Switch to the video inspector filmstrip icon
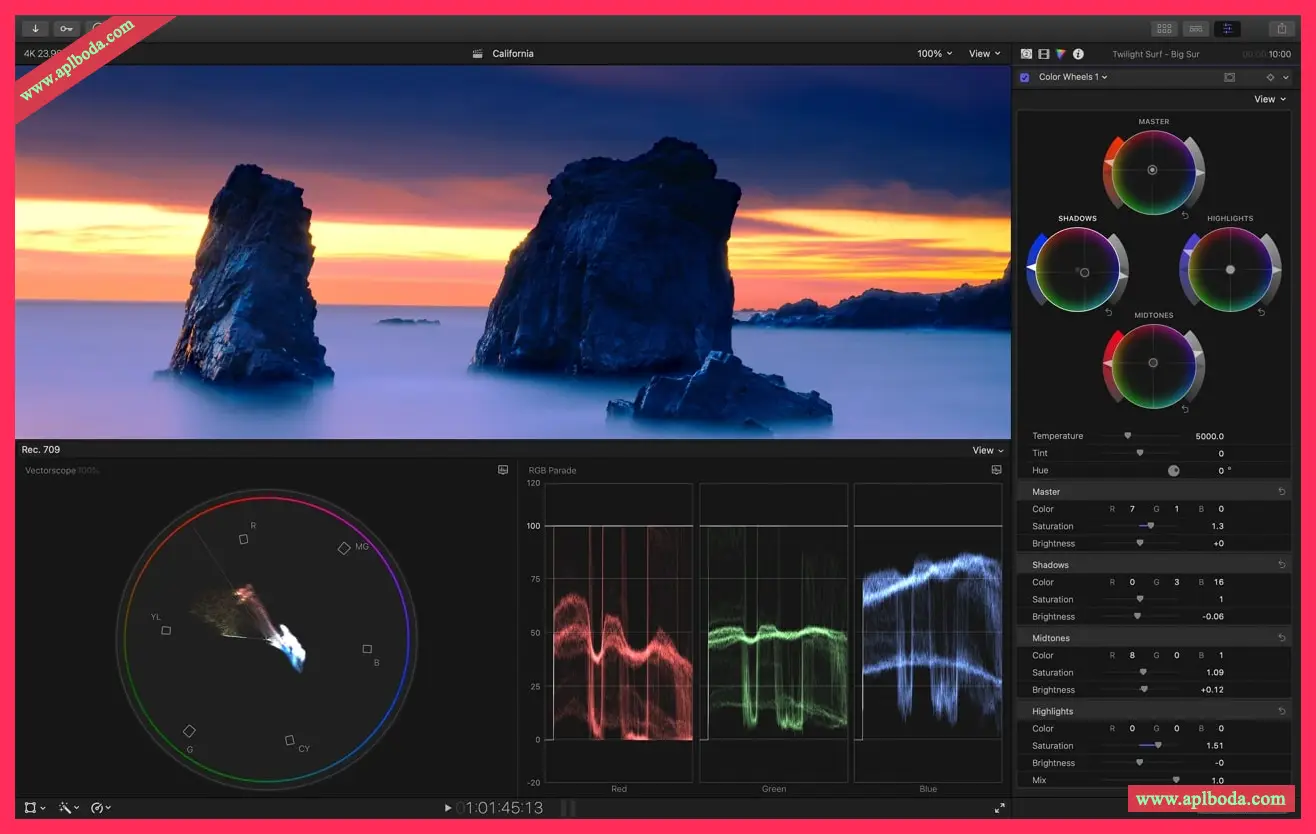The width and height of the screenshot is (1316, 834). [x=1043, y=54]
